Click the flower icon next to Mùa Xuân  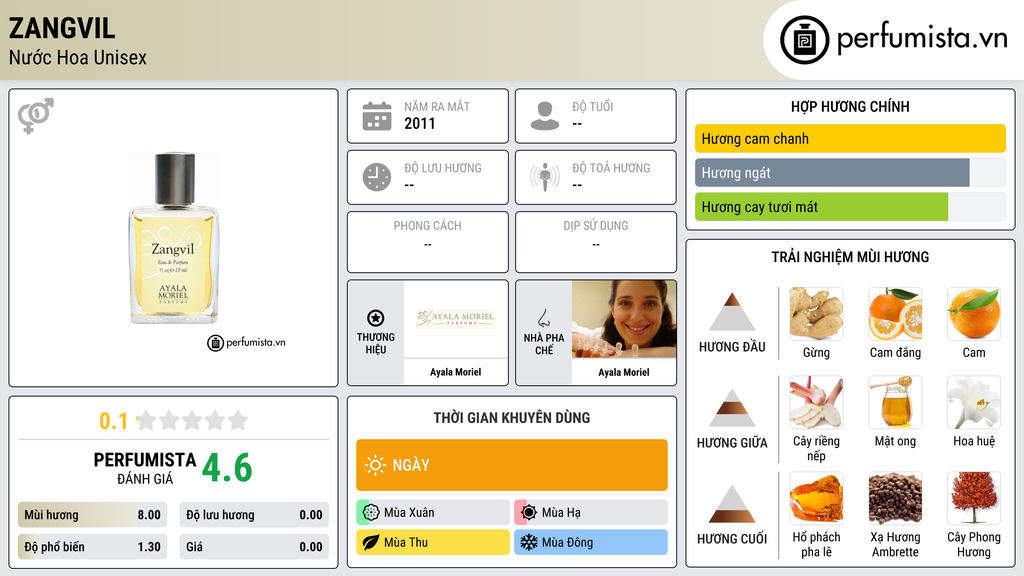point(371,512)
